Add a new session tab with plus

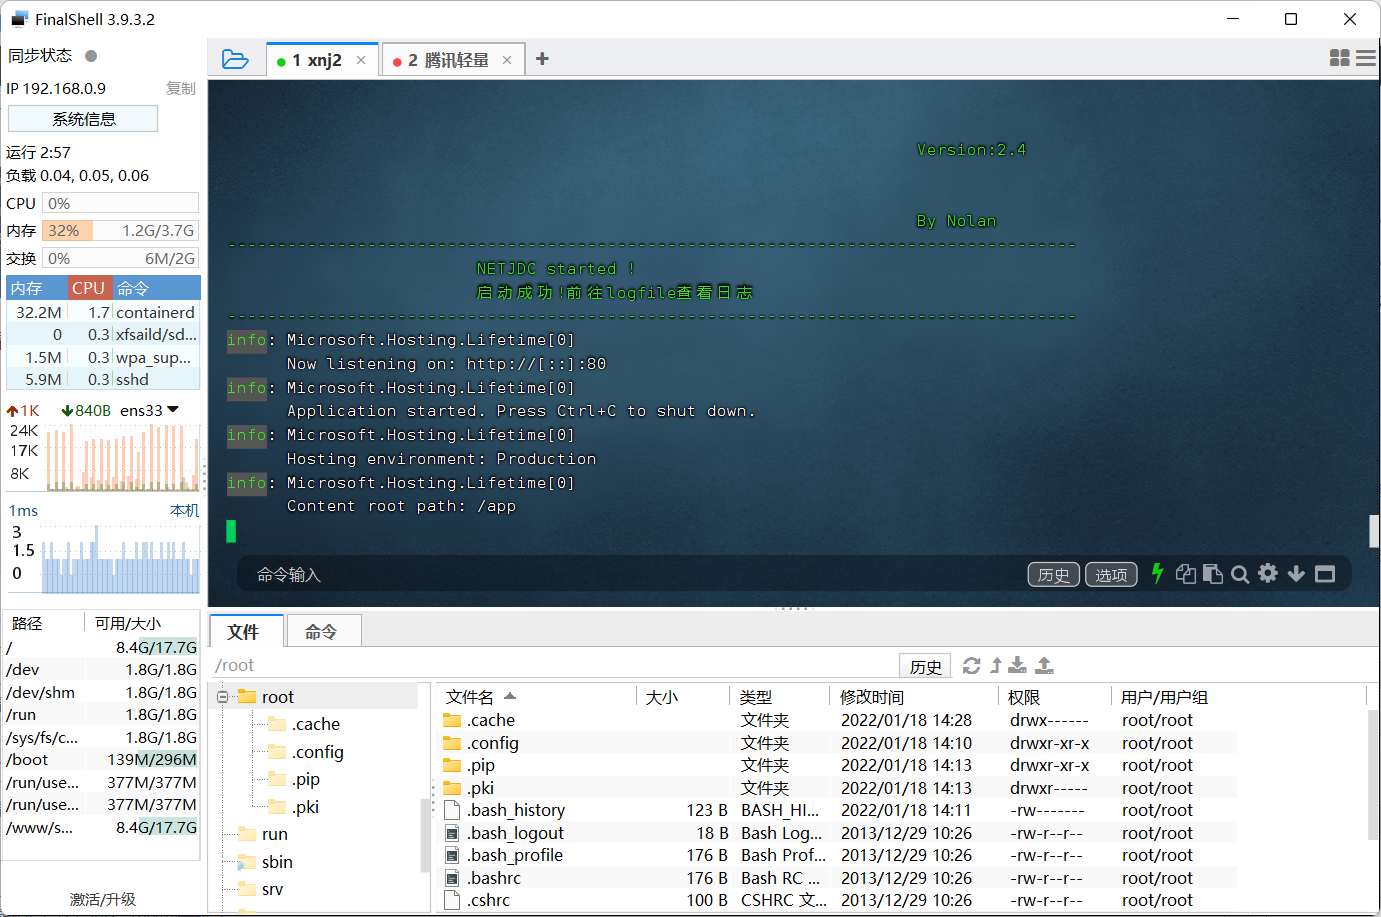(x=542, y=59)
